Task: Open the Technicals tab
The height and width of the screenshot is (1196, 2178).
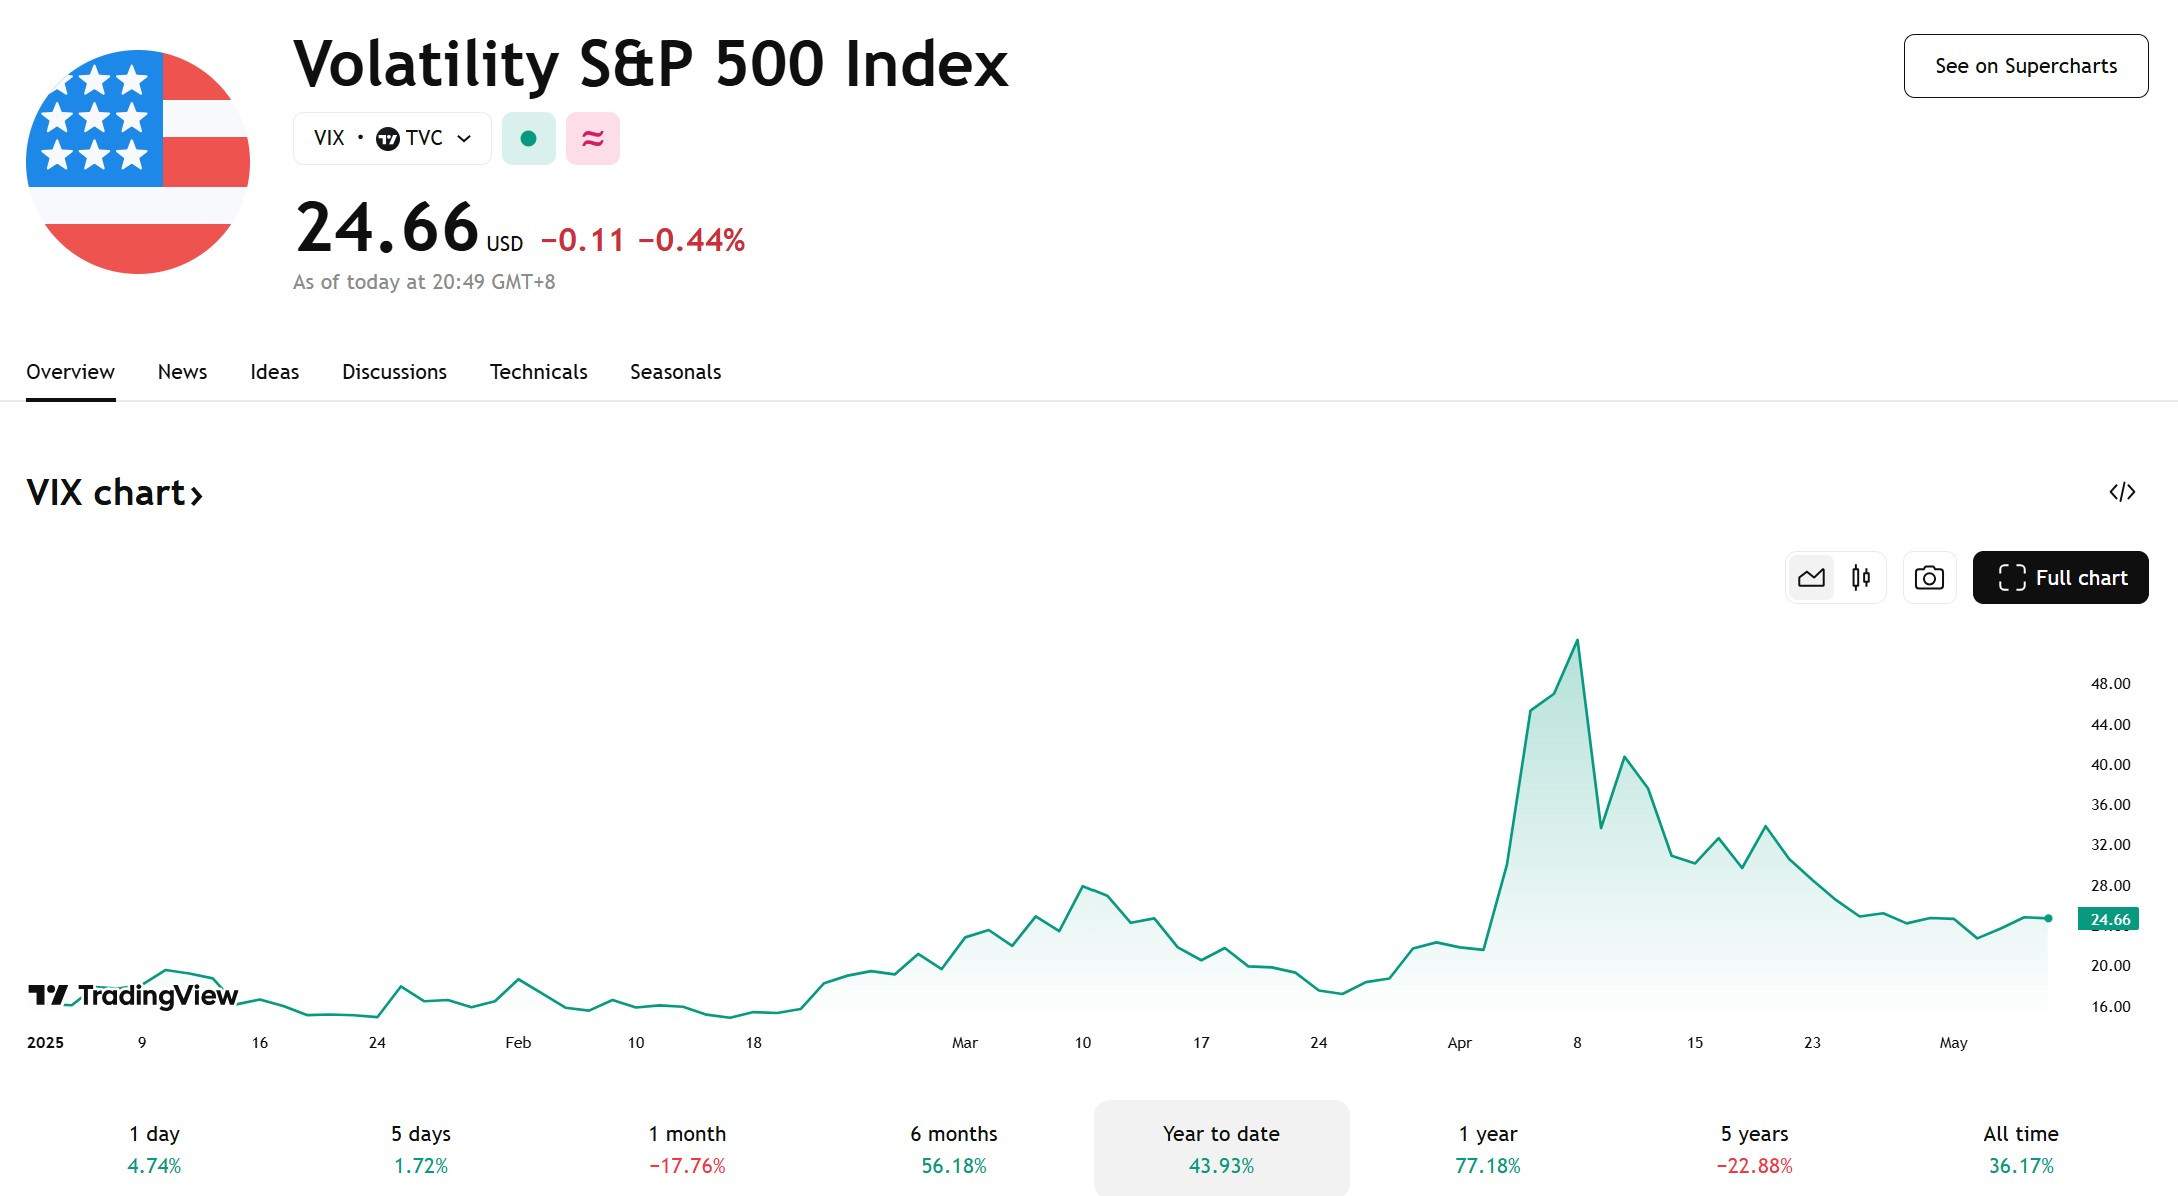Action: pyautogui.click(x=538, y=372)
